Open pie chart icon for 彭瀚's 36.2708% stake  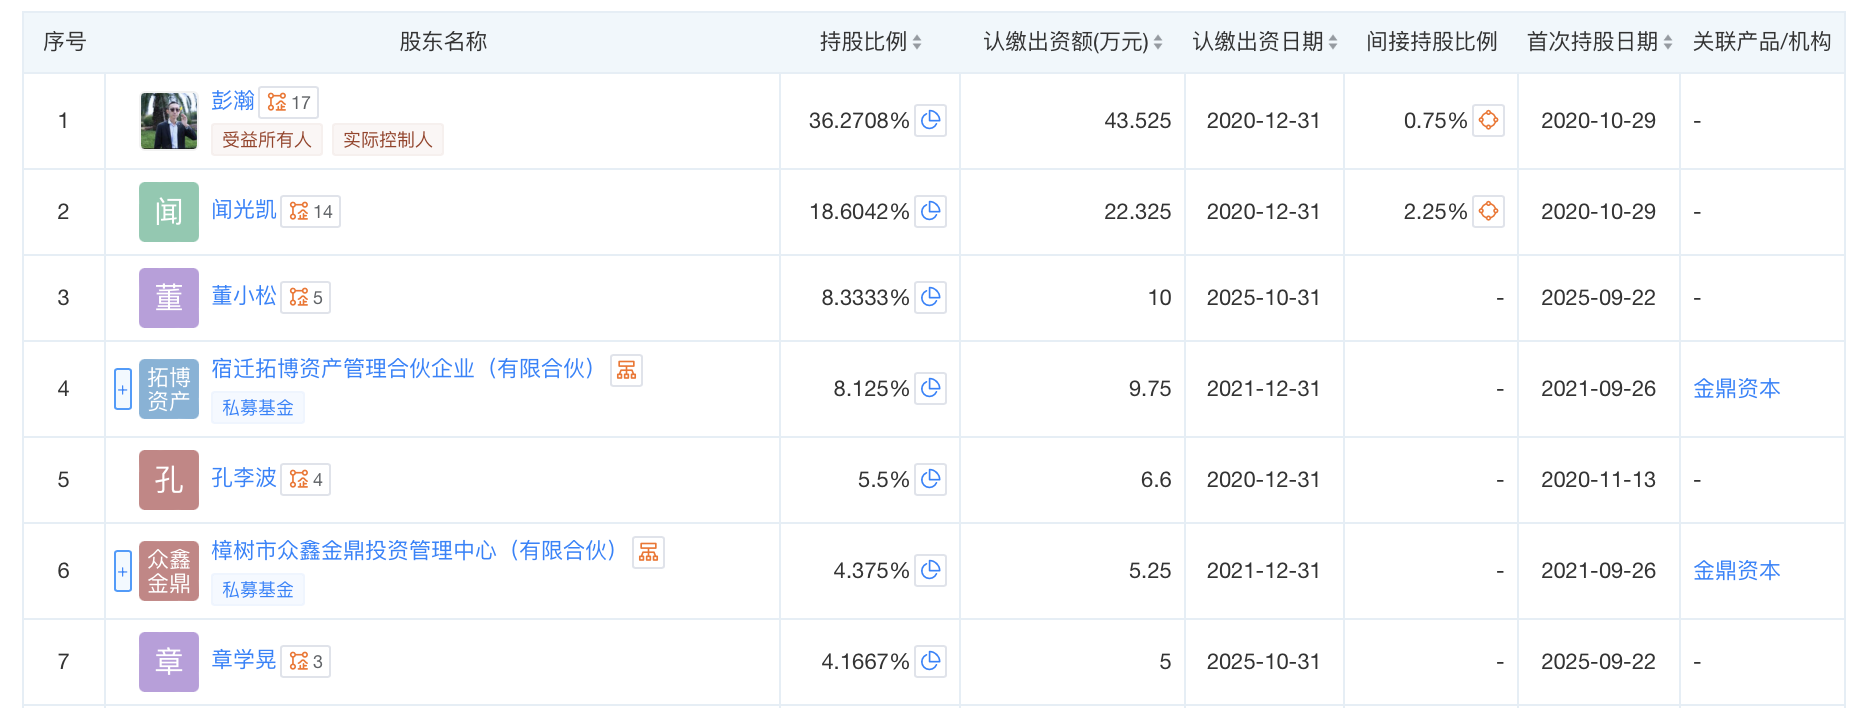pos(931,121)
